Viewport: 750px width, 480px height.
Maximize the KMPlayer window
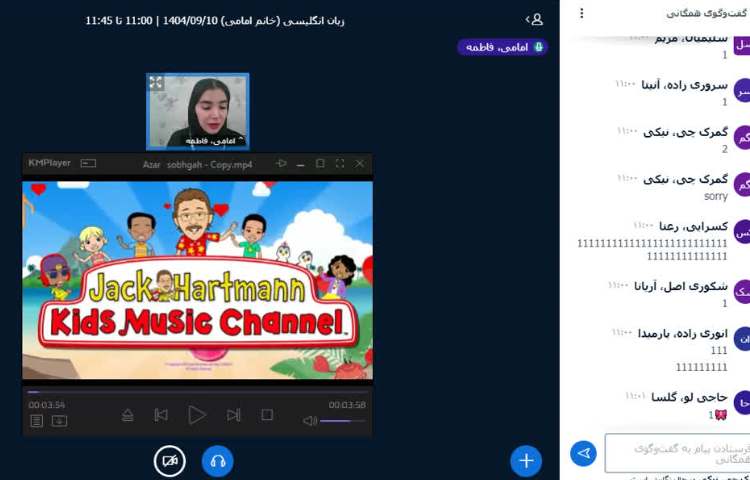click(x=320, y=164)
